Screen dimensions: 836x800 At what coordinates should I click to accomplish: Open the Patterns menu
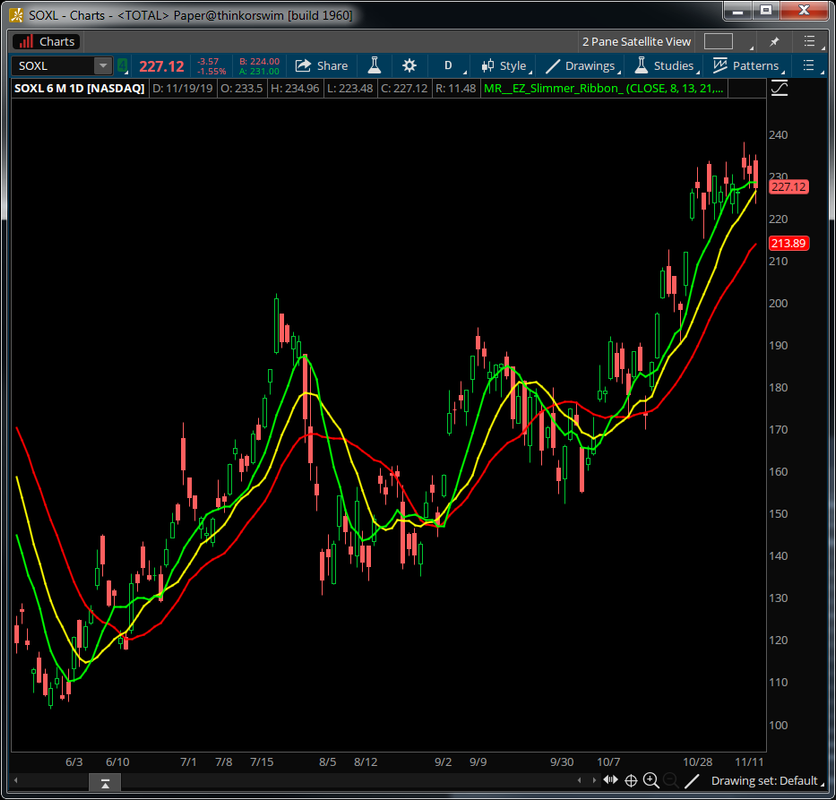tap(747, 66)
